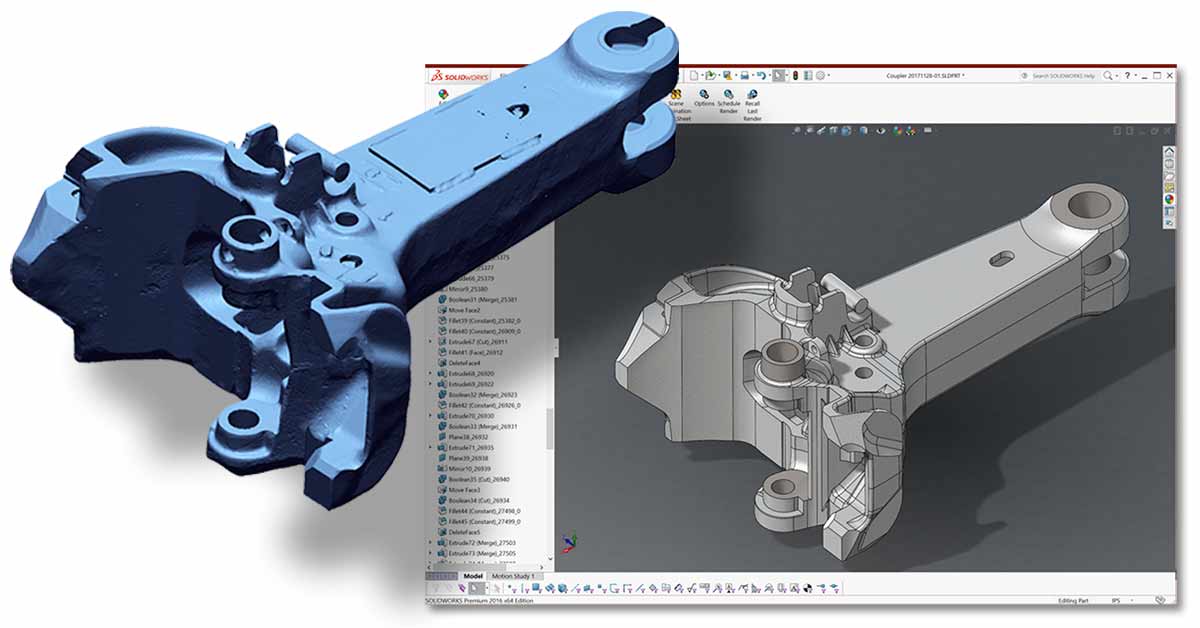
Task: Click the Options render tool icon
Action: click(x=704, y=94)
